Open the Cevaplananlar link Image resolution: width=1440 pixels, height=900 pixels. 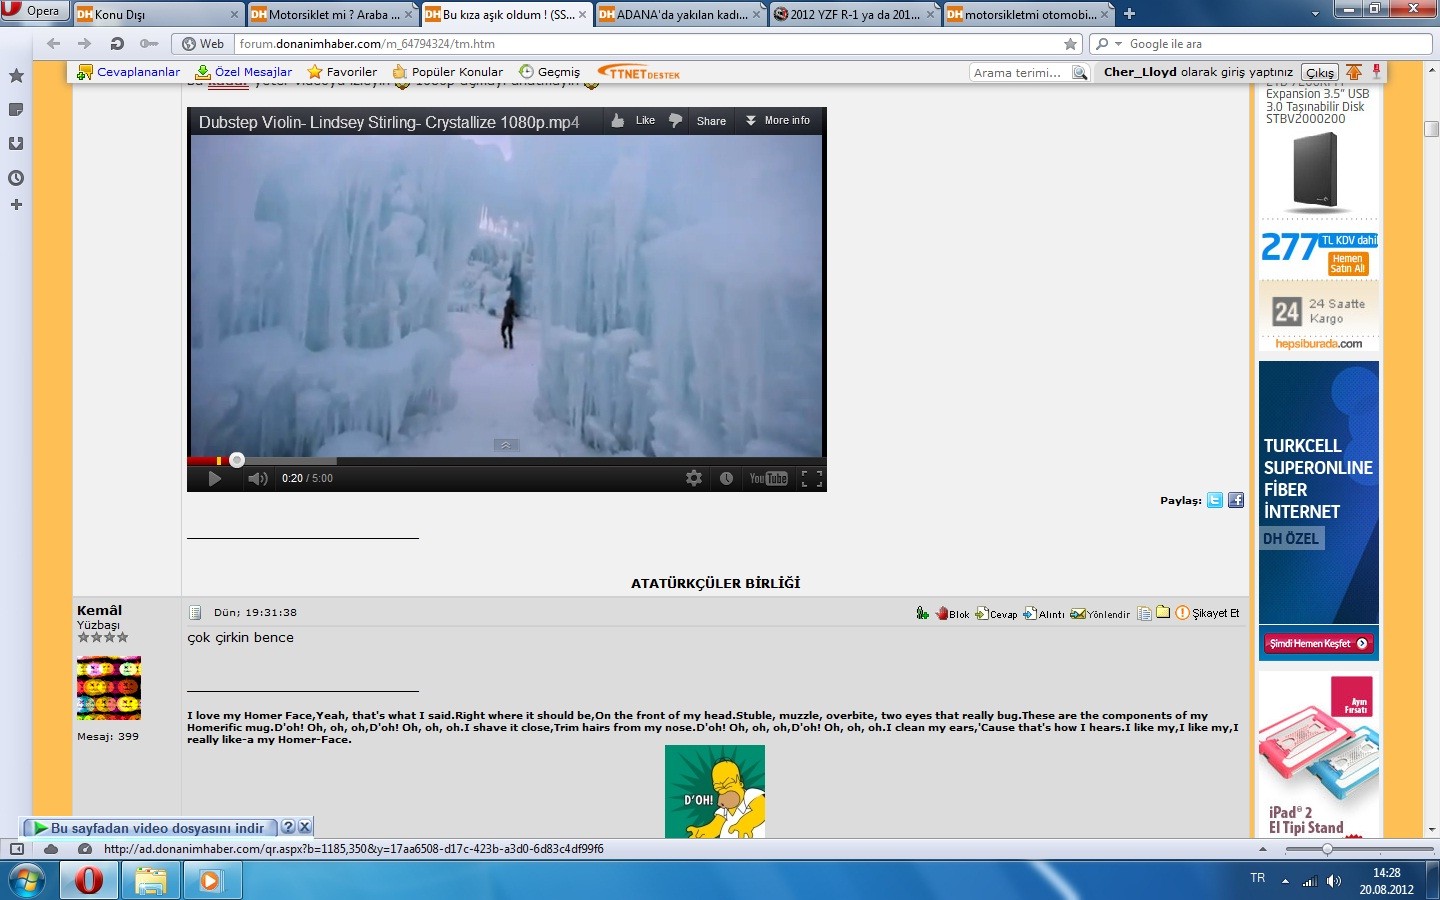tap(129, 72)
